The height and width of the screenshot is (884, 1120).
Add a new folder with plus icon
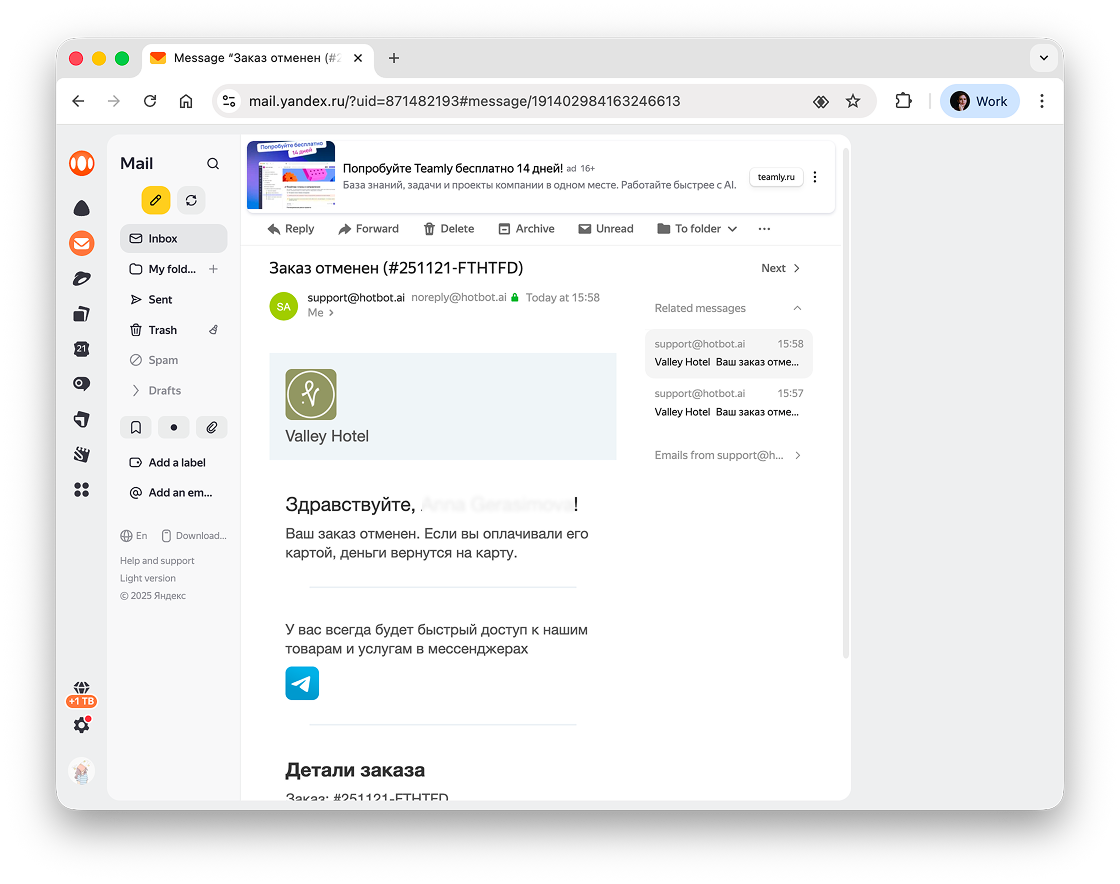click(214, 269)
